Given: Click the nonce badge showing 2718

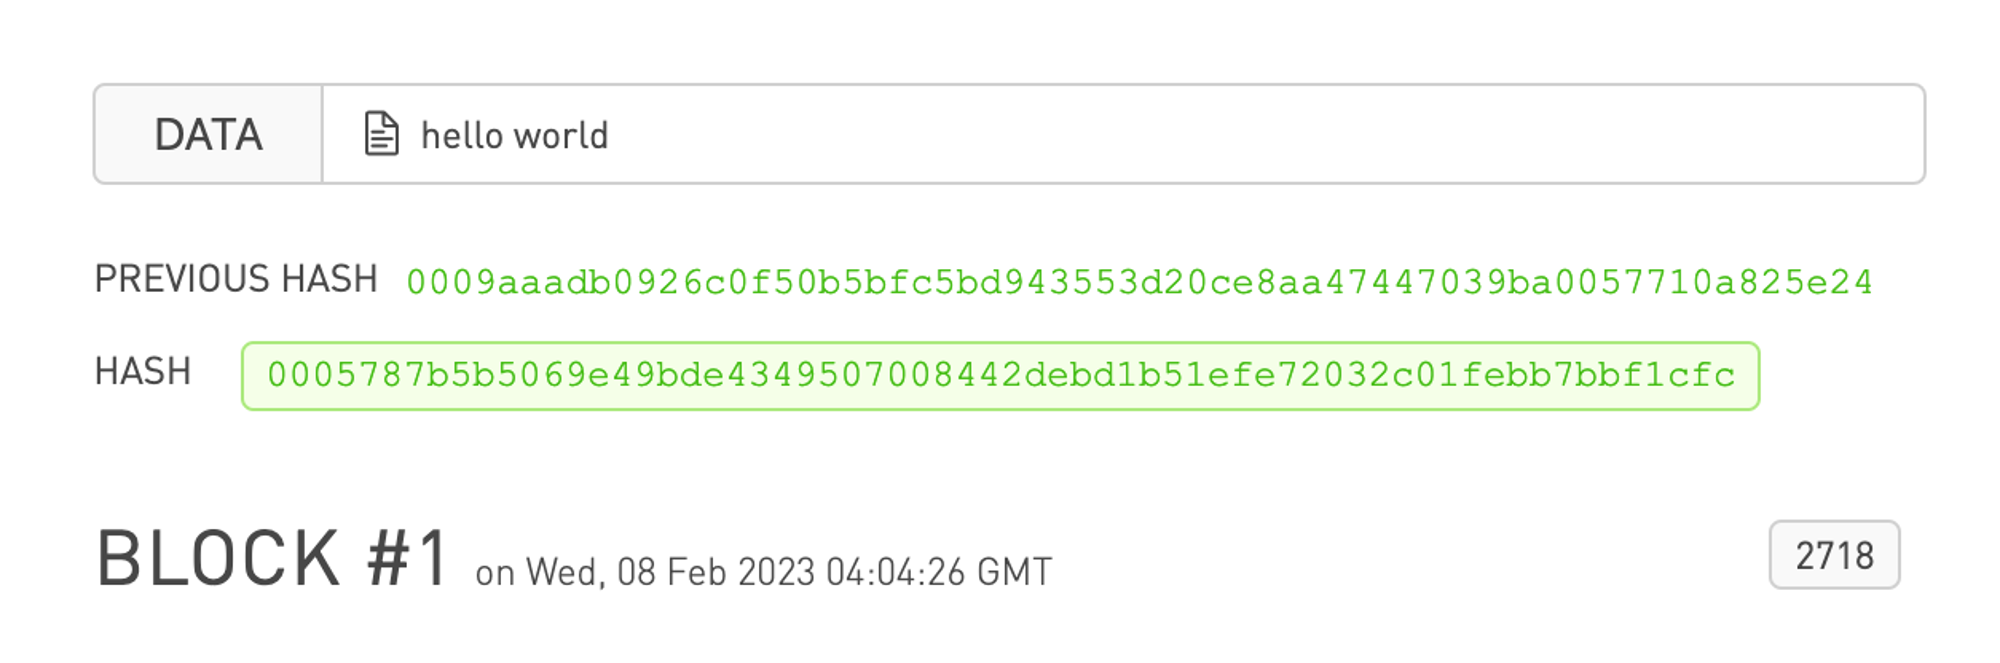Looking at the screenshot, I should pos(1834,555).
